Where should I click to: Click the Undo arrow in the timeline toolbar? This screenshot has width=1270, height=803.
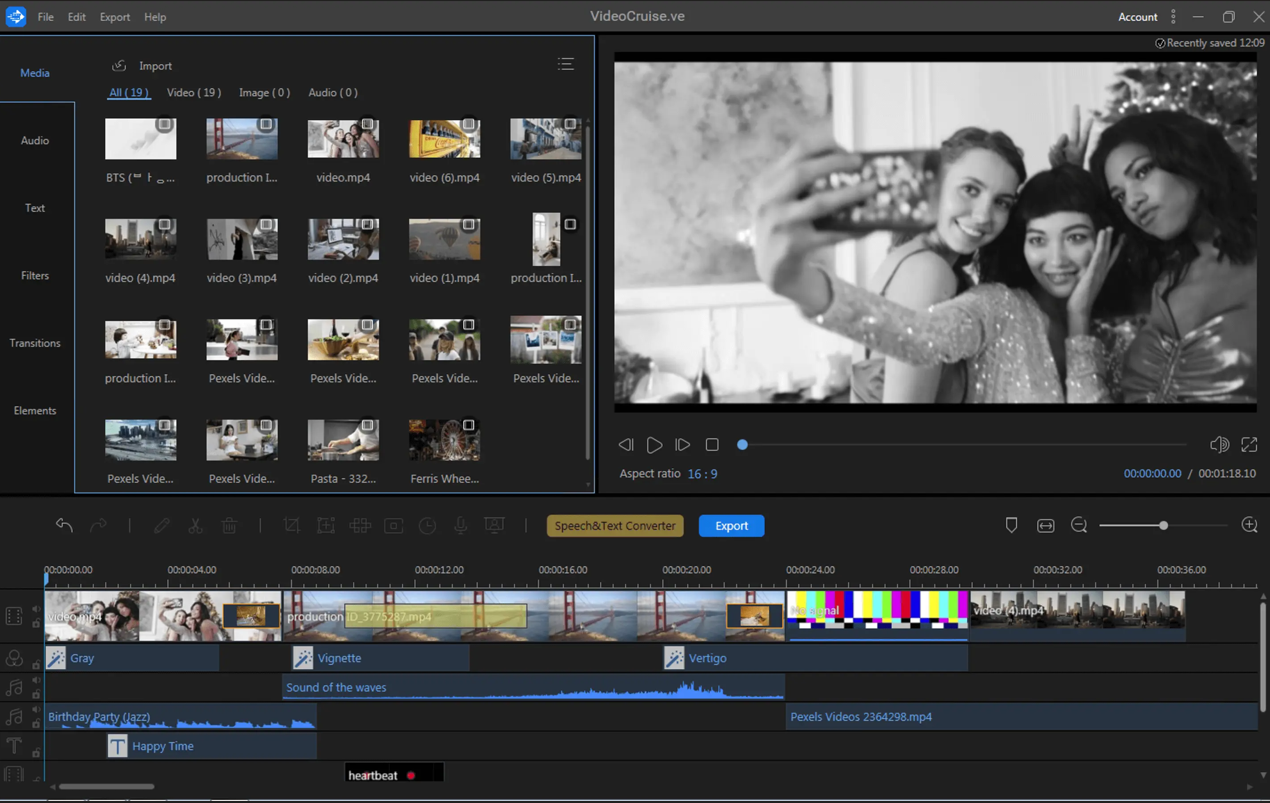tap(64, 526)
